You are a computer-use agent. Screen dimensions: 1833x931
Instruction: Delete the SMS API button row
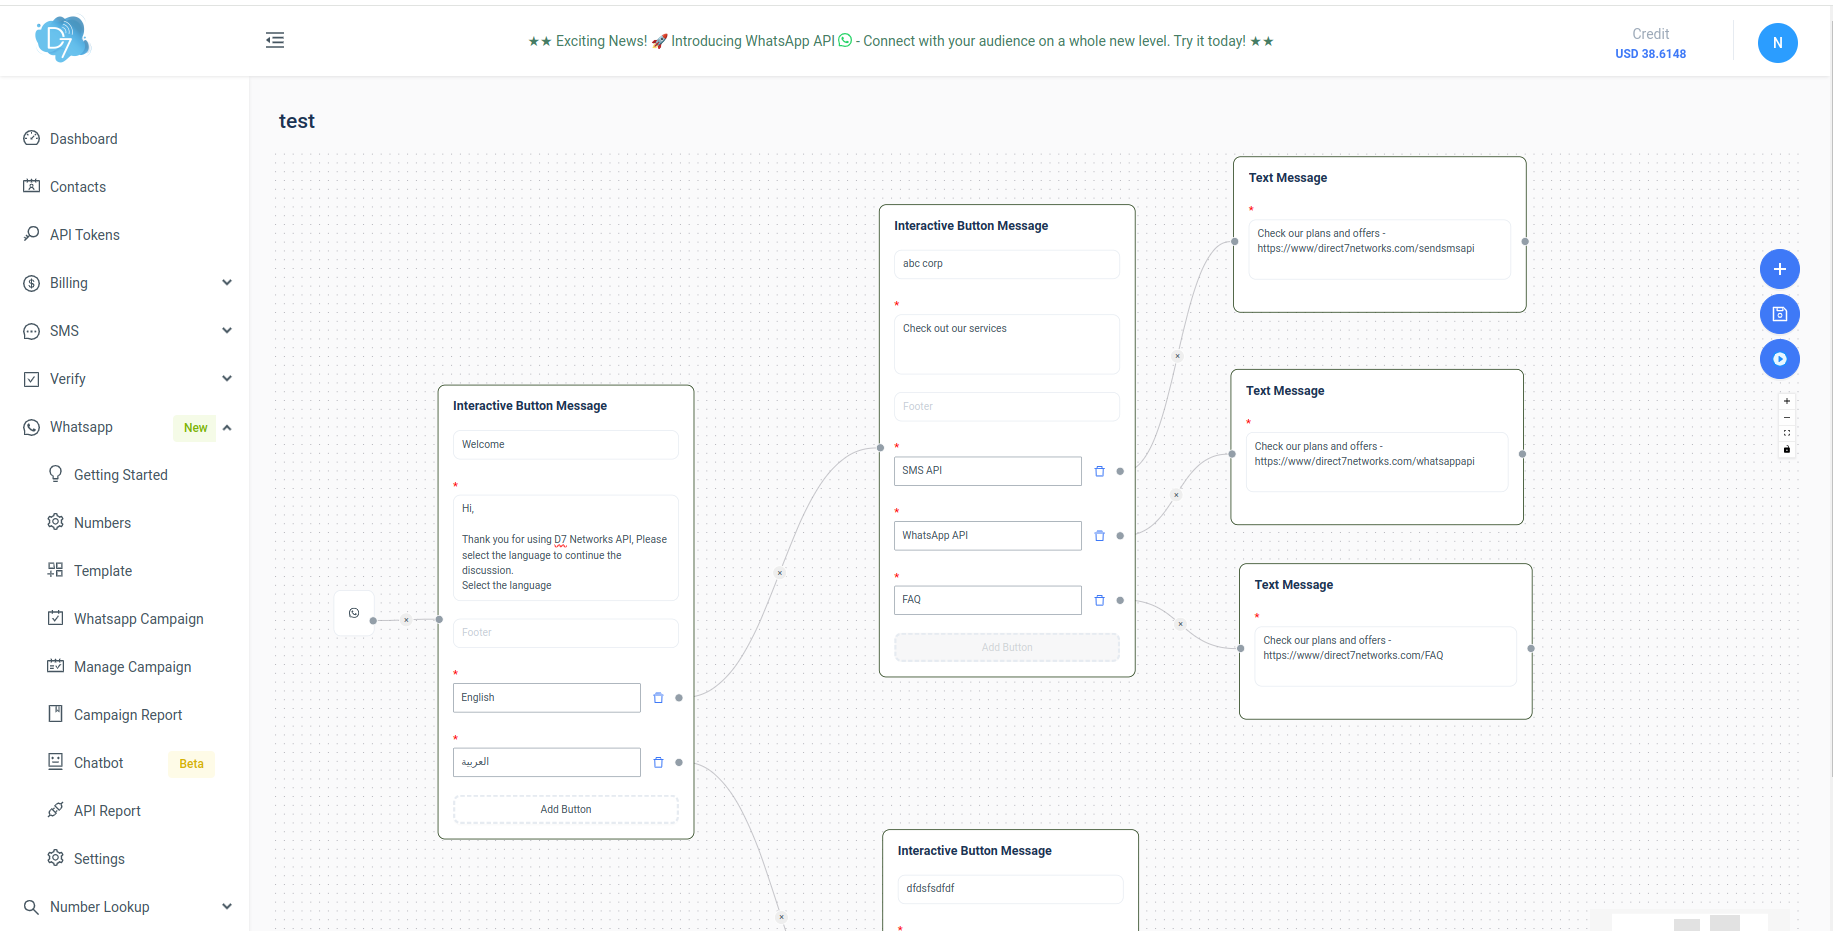pos(1099,471)
